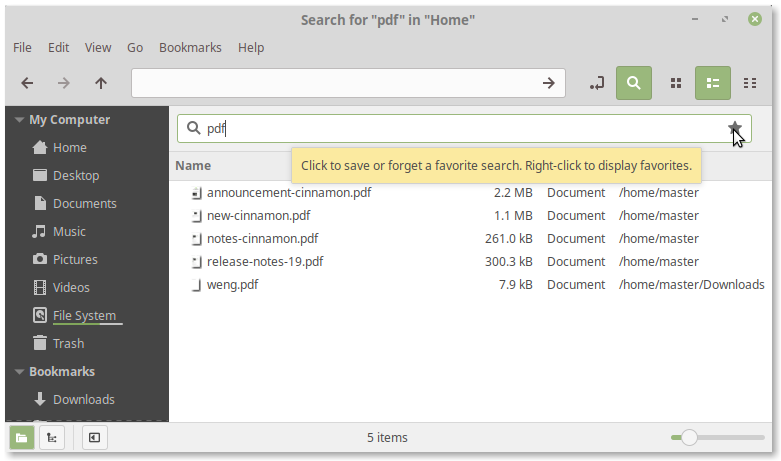Screen dimensions: 781x461
Task: Click the go arrow inside location bar
Action: coord(548,83)
